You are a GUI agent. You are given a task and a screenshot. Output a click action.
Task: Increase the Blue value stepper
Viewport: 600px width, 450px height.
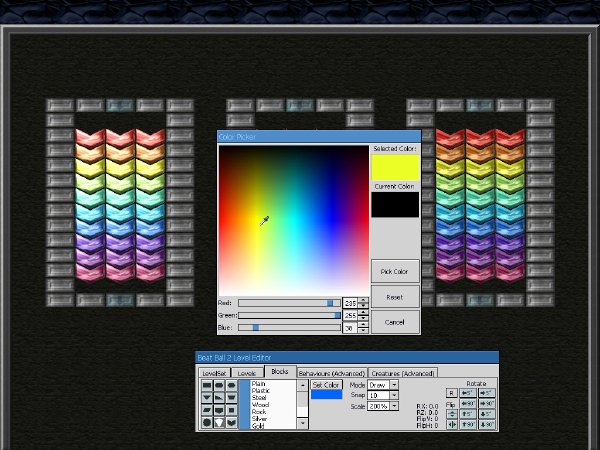[x=363, y=325]
